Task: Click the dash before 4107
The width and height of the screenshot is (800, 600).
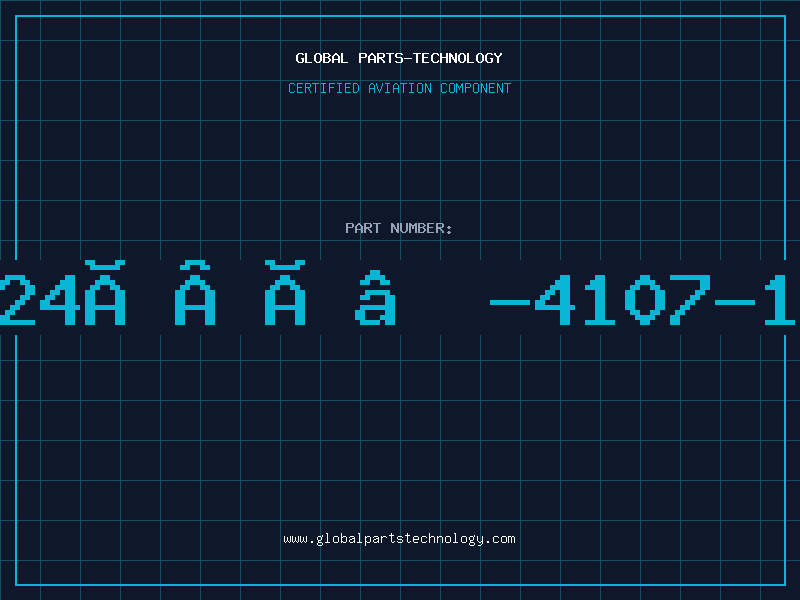Action: click(510, 303)
